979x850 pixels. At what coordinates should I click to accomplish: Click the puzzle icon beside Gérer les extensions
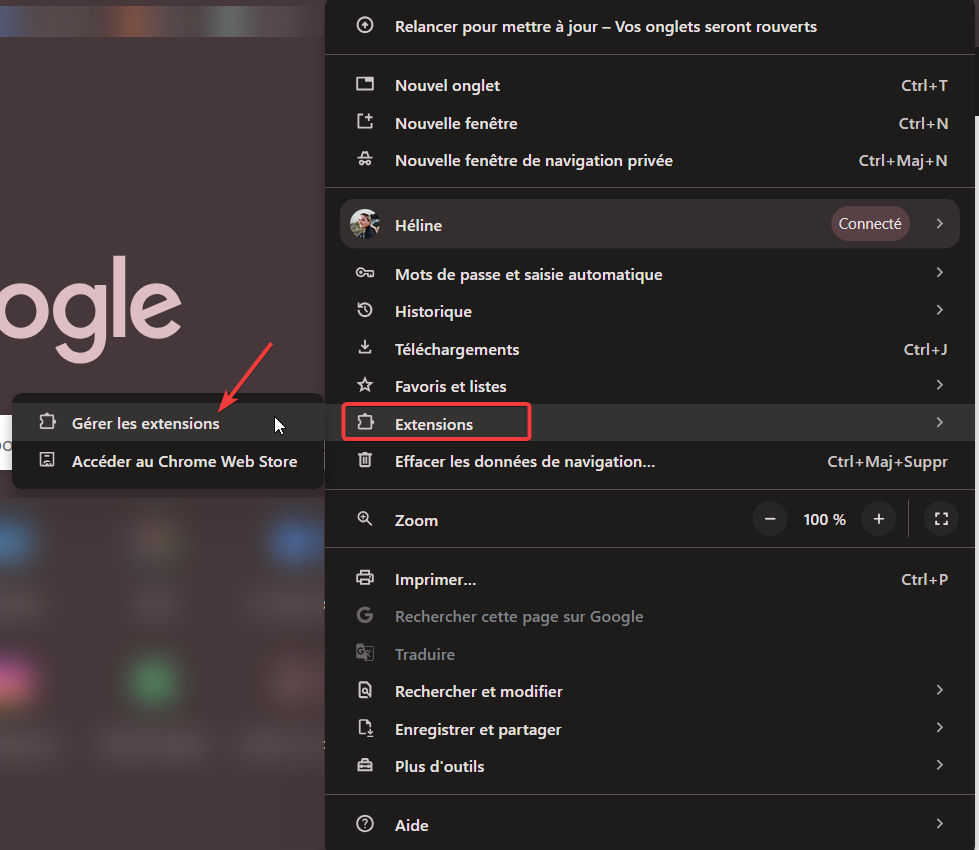47,422
